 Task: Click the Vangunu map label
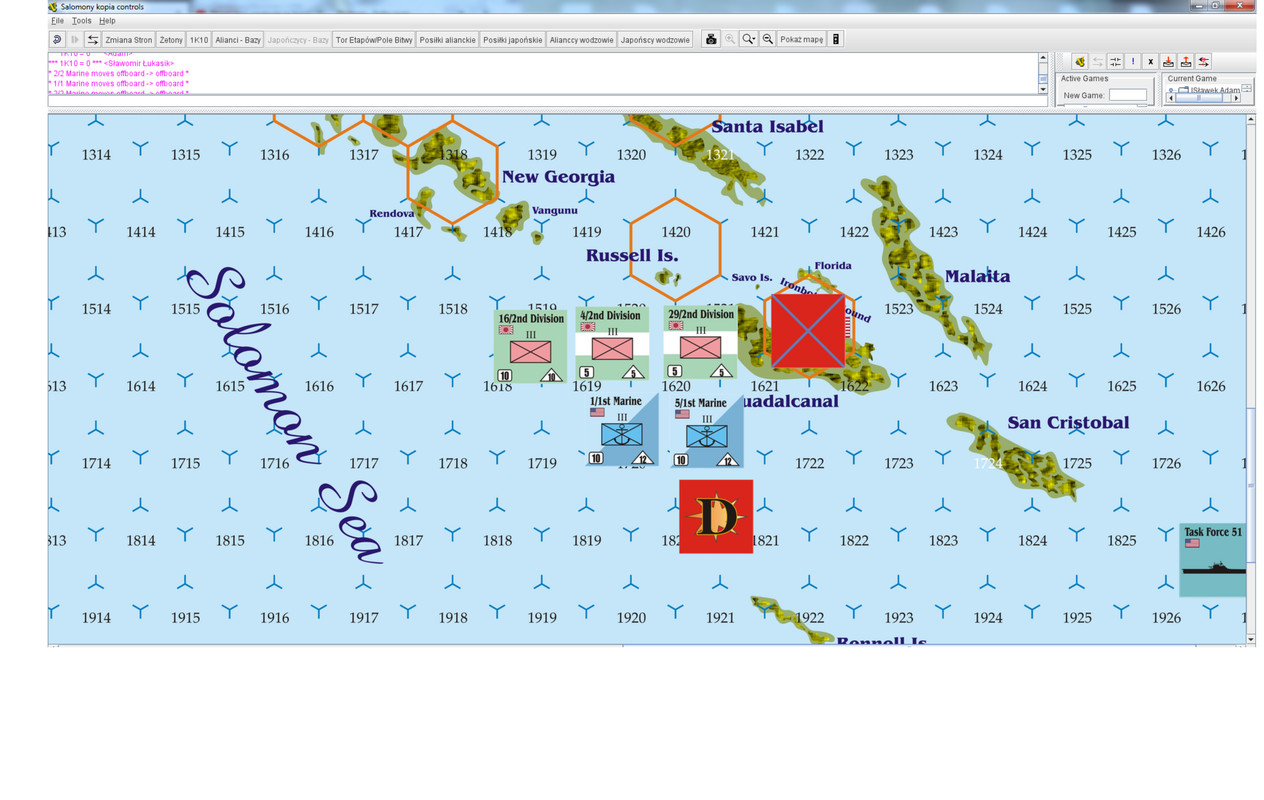(554, 210)
